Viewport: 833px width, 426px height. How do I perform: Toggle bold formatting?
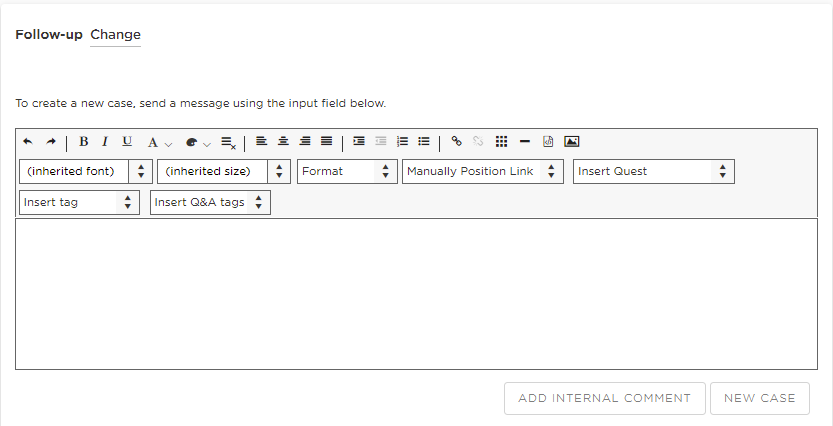(83, 141)
